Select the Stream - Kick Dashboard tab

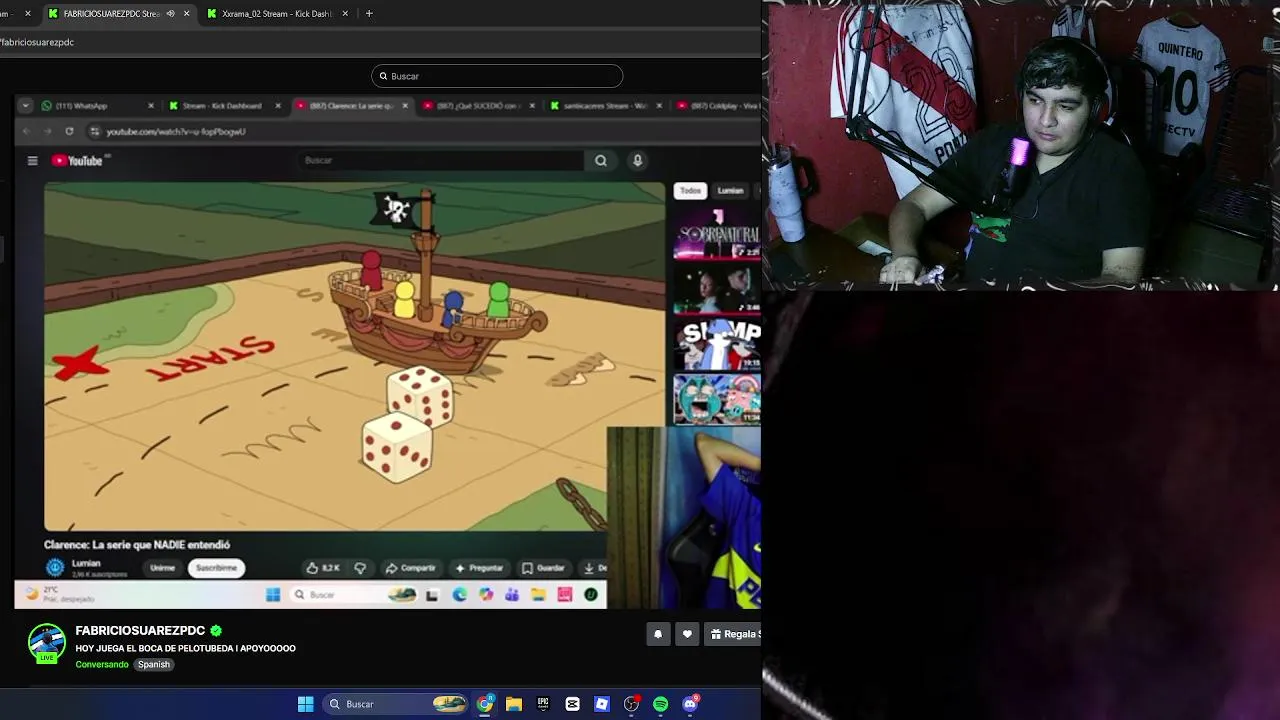[222, 106]
